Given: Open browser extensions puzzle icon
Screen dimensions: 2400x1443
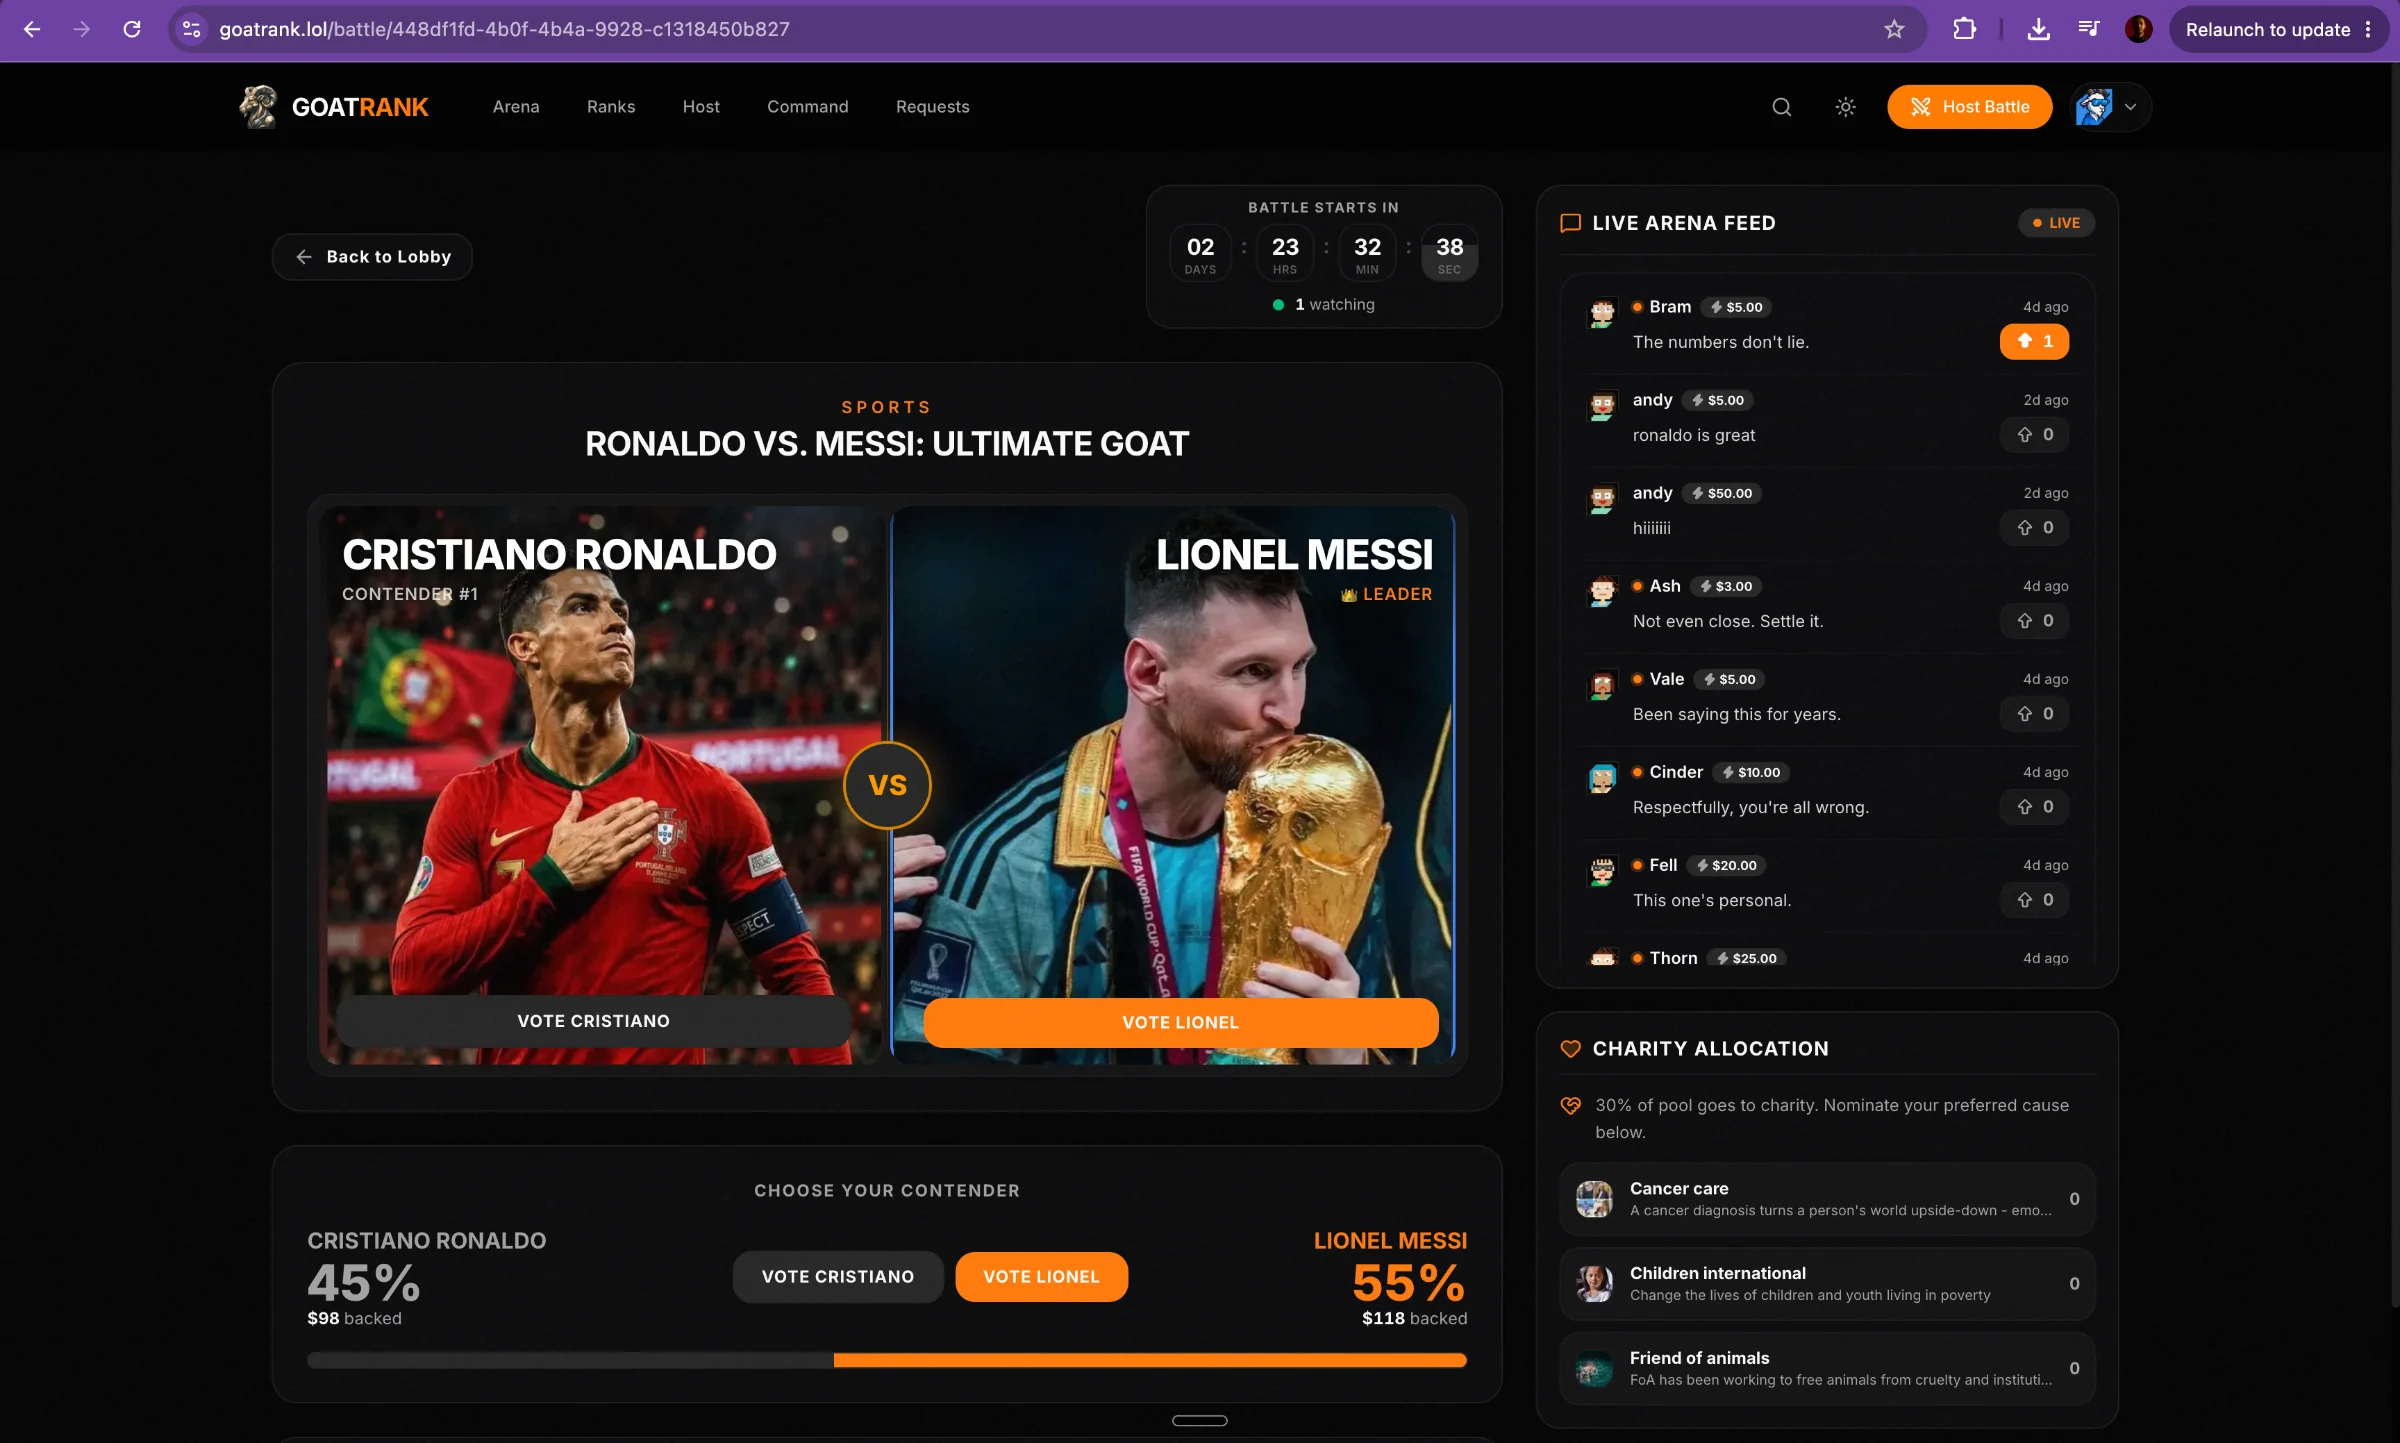Looking at the screenshot, I should pyautogui.click(x=1964, y=29).
